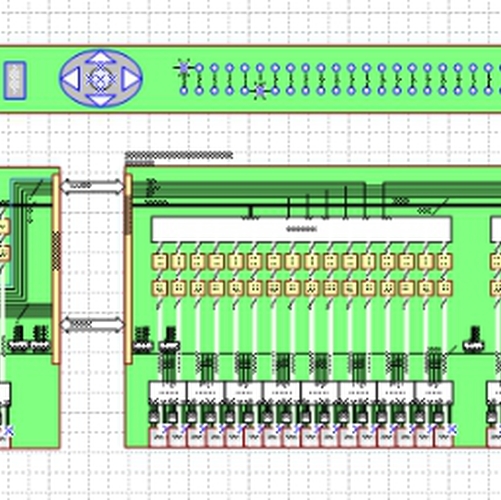Select the first red-outlined block at the panel bottom
Image resolution: width=501 pixels, height=500 pixels.
tap(159, 438)
